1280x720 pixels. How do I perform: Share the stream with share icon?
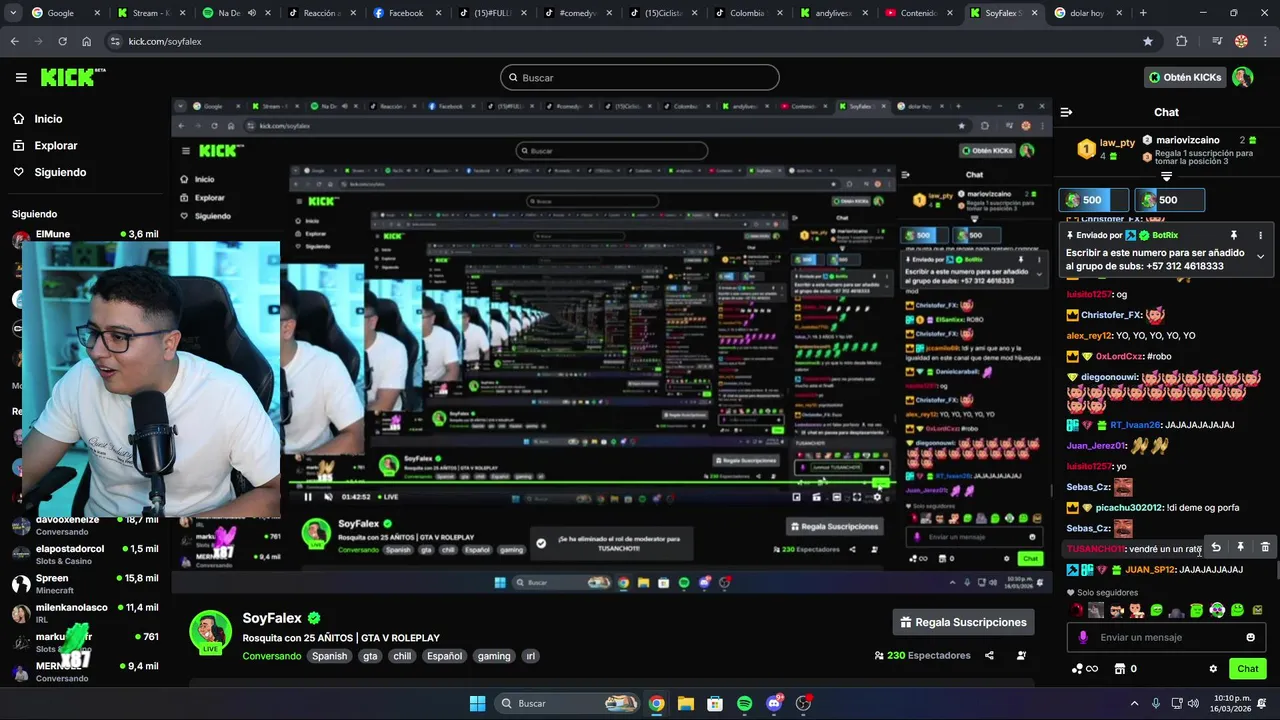pos(989,656)
